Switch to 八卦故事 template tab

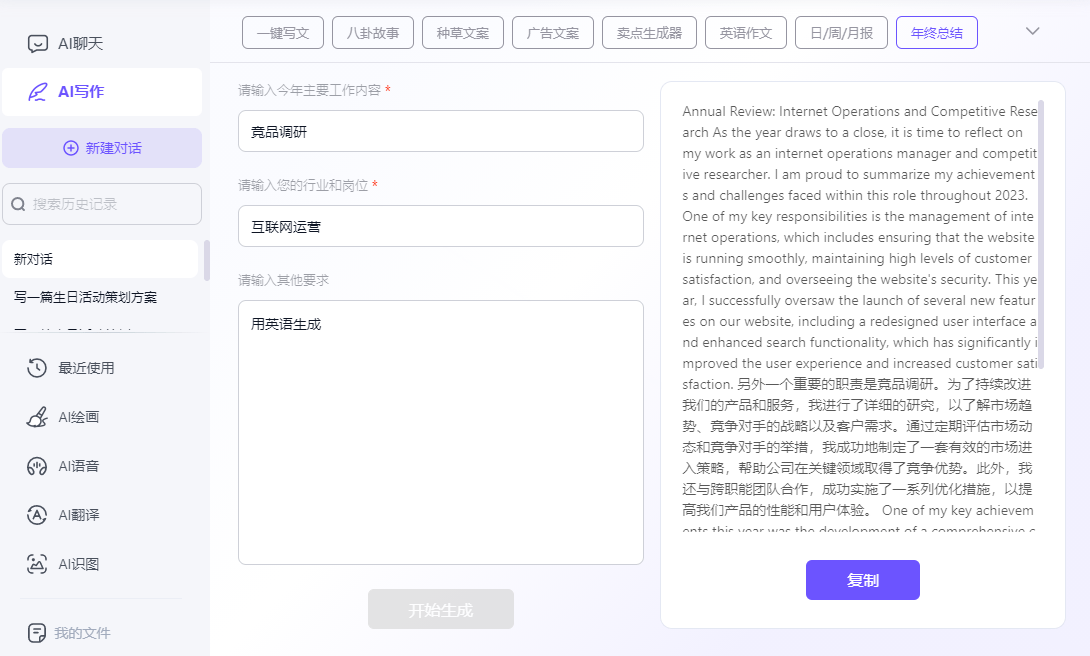coord(373,33)
